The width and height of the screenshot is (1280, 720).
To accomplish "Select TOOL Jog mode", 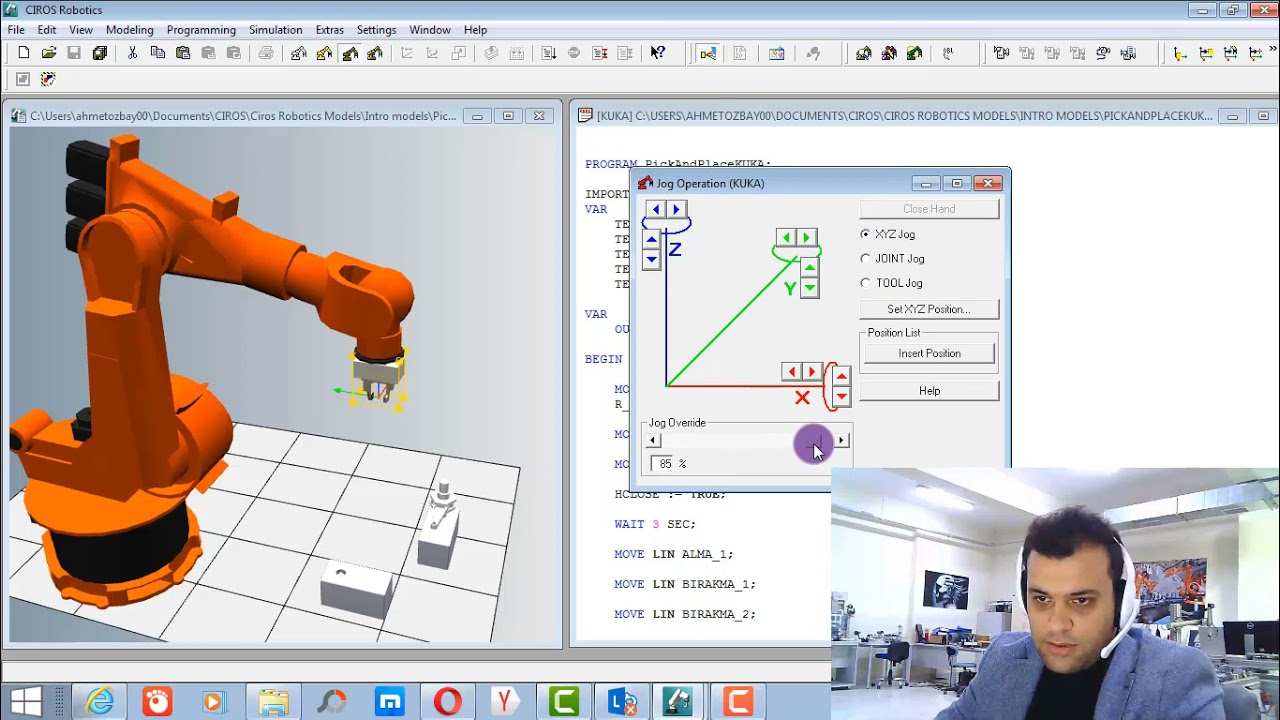I will (x=891, y=283).
